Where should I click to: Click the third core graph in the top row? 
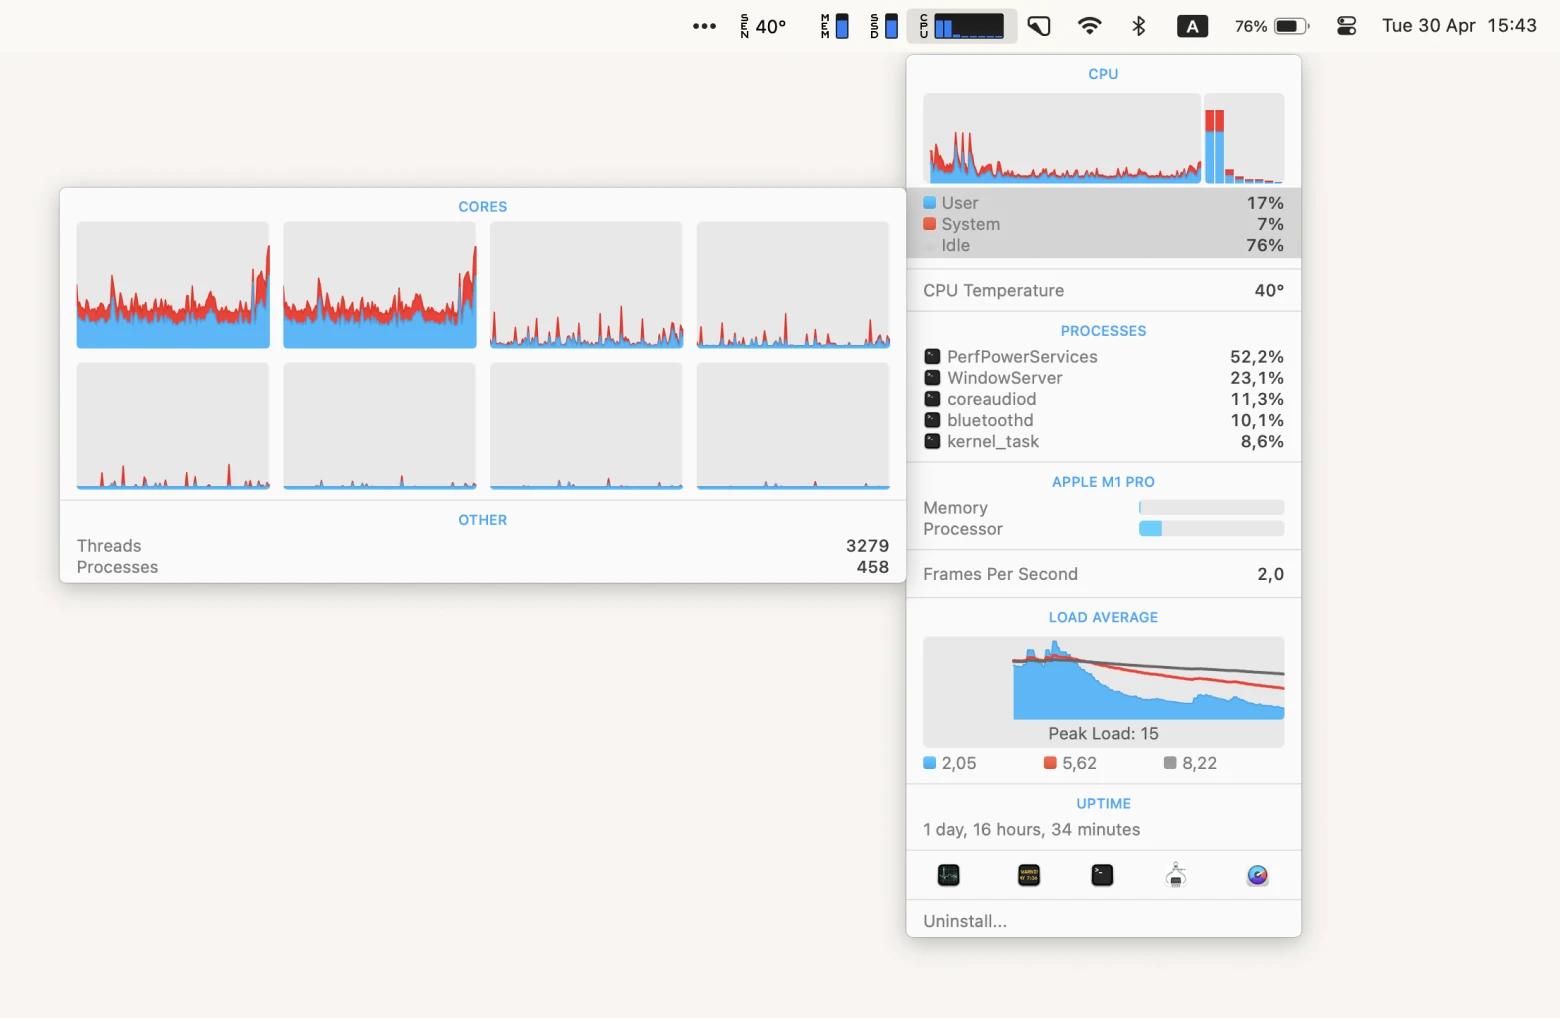586,285
